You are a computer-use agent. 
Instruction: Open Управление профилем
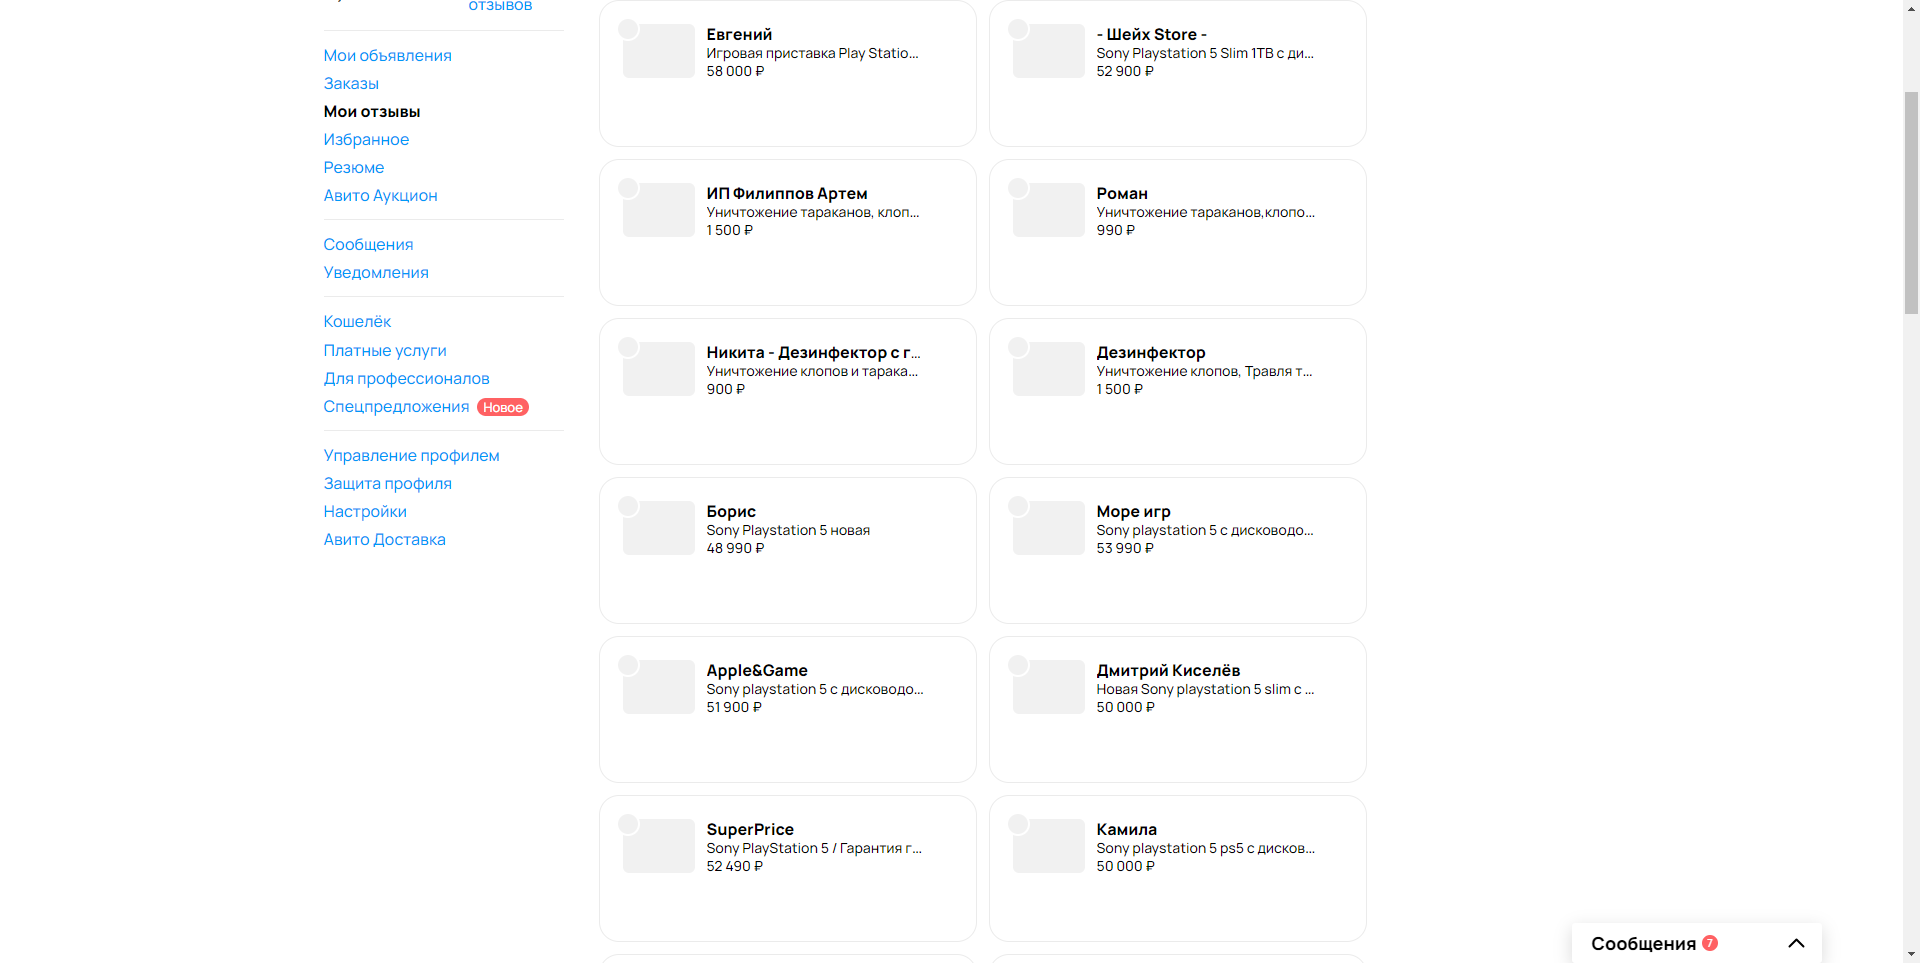[x=411, y=455]
